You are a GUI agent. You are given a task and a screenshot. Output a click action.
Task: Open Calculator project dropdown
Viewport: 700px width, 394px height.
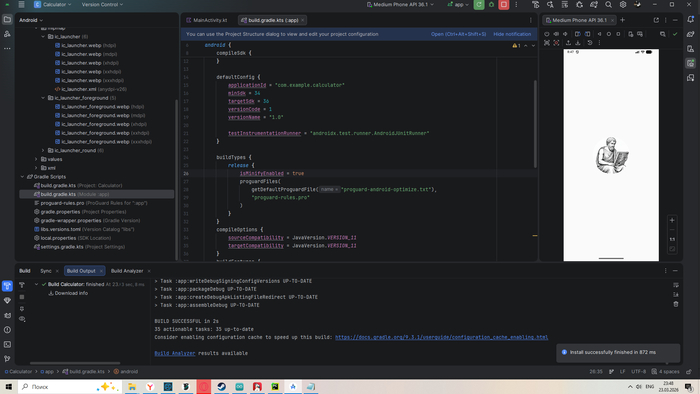[53, 4]
